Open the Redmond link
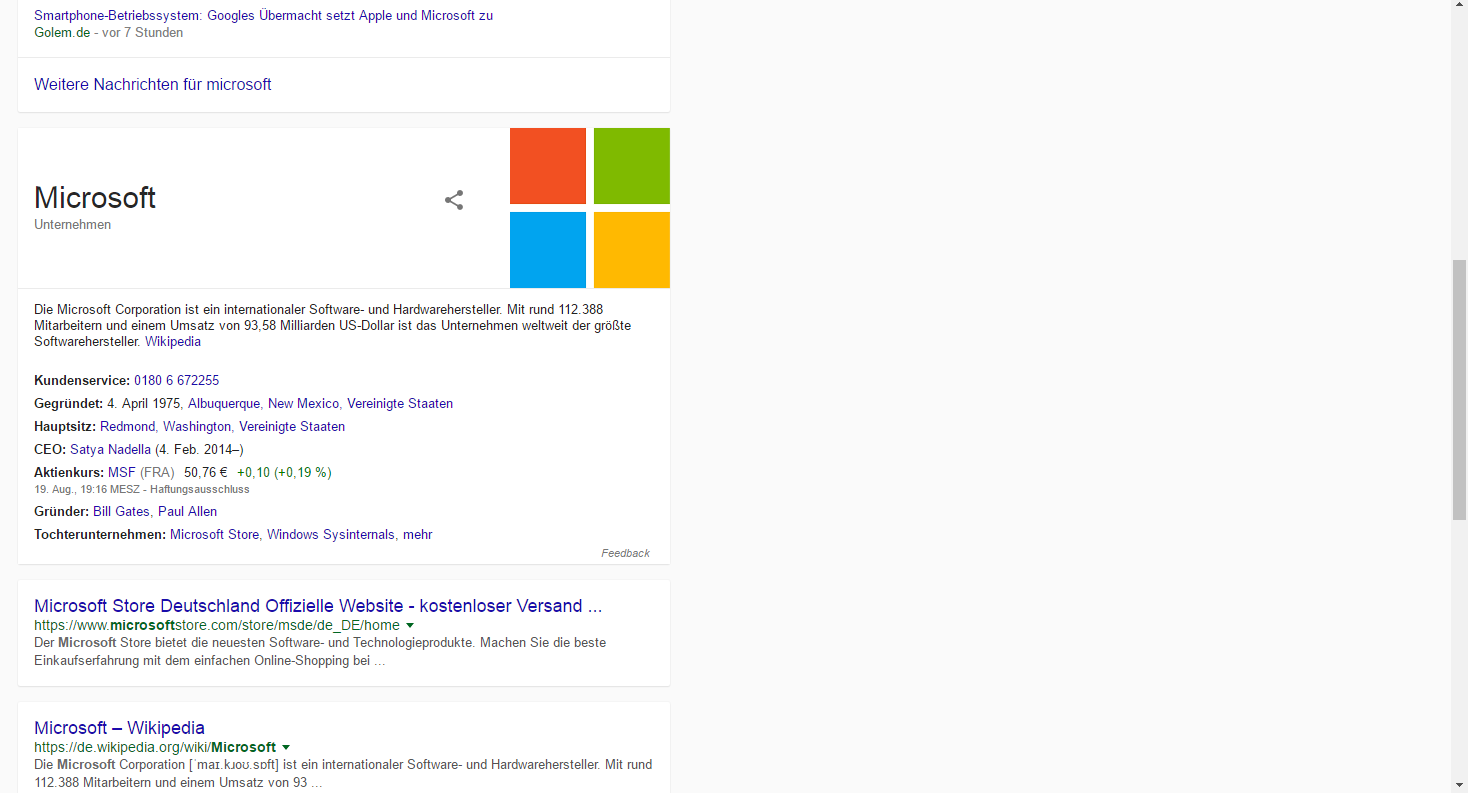1468x793 pixels. pyautogui.click(x=128, y=427)
